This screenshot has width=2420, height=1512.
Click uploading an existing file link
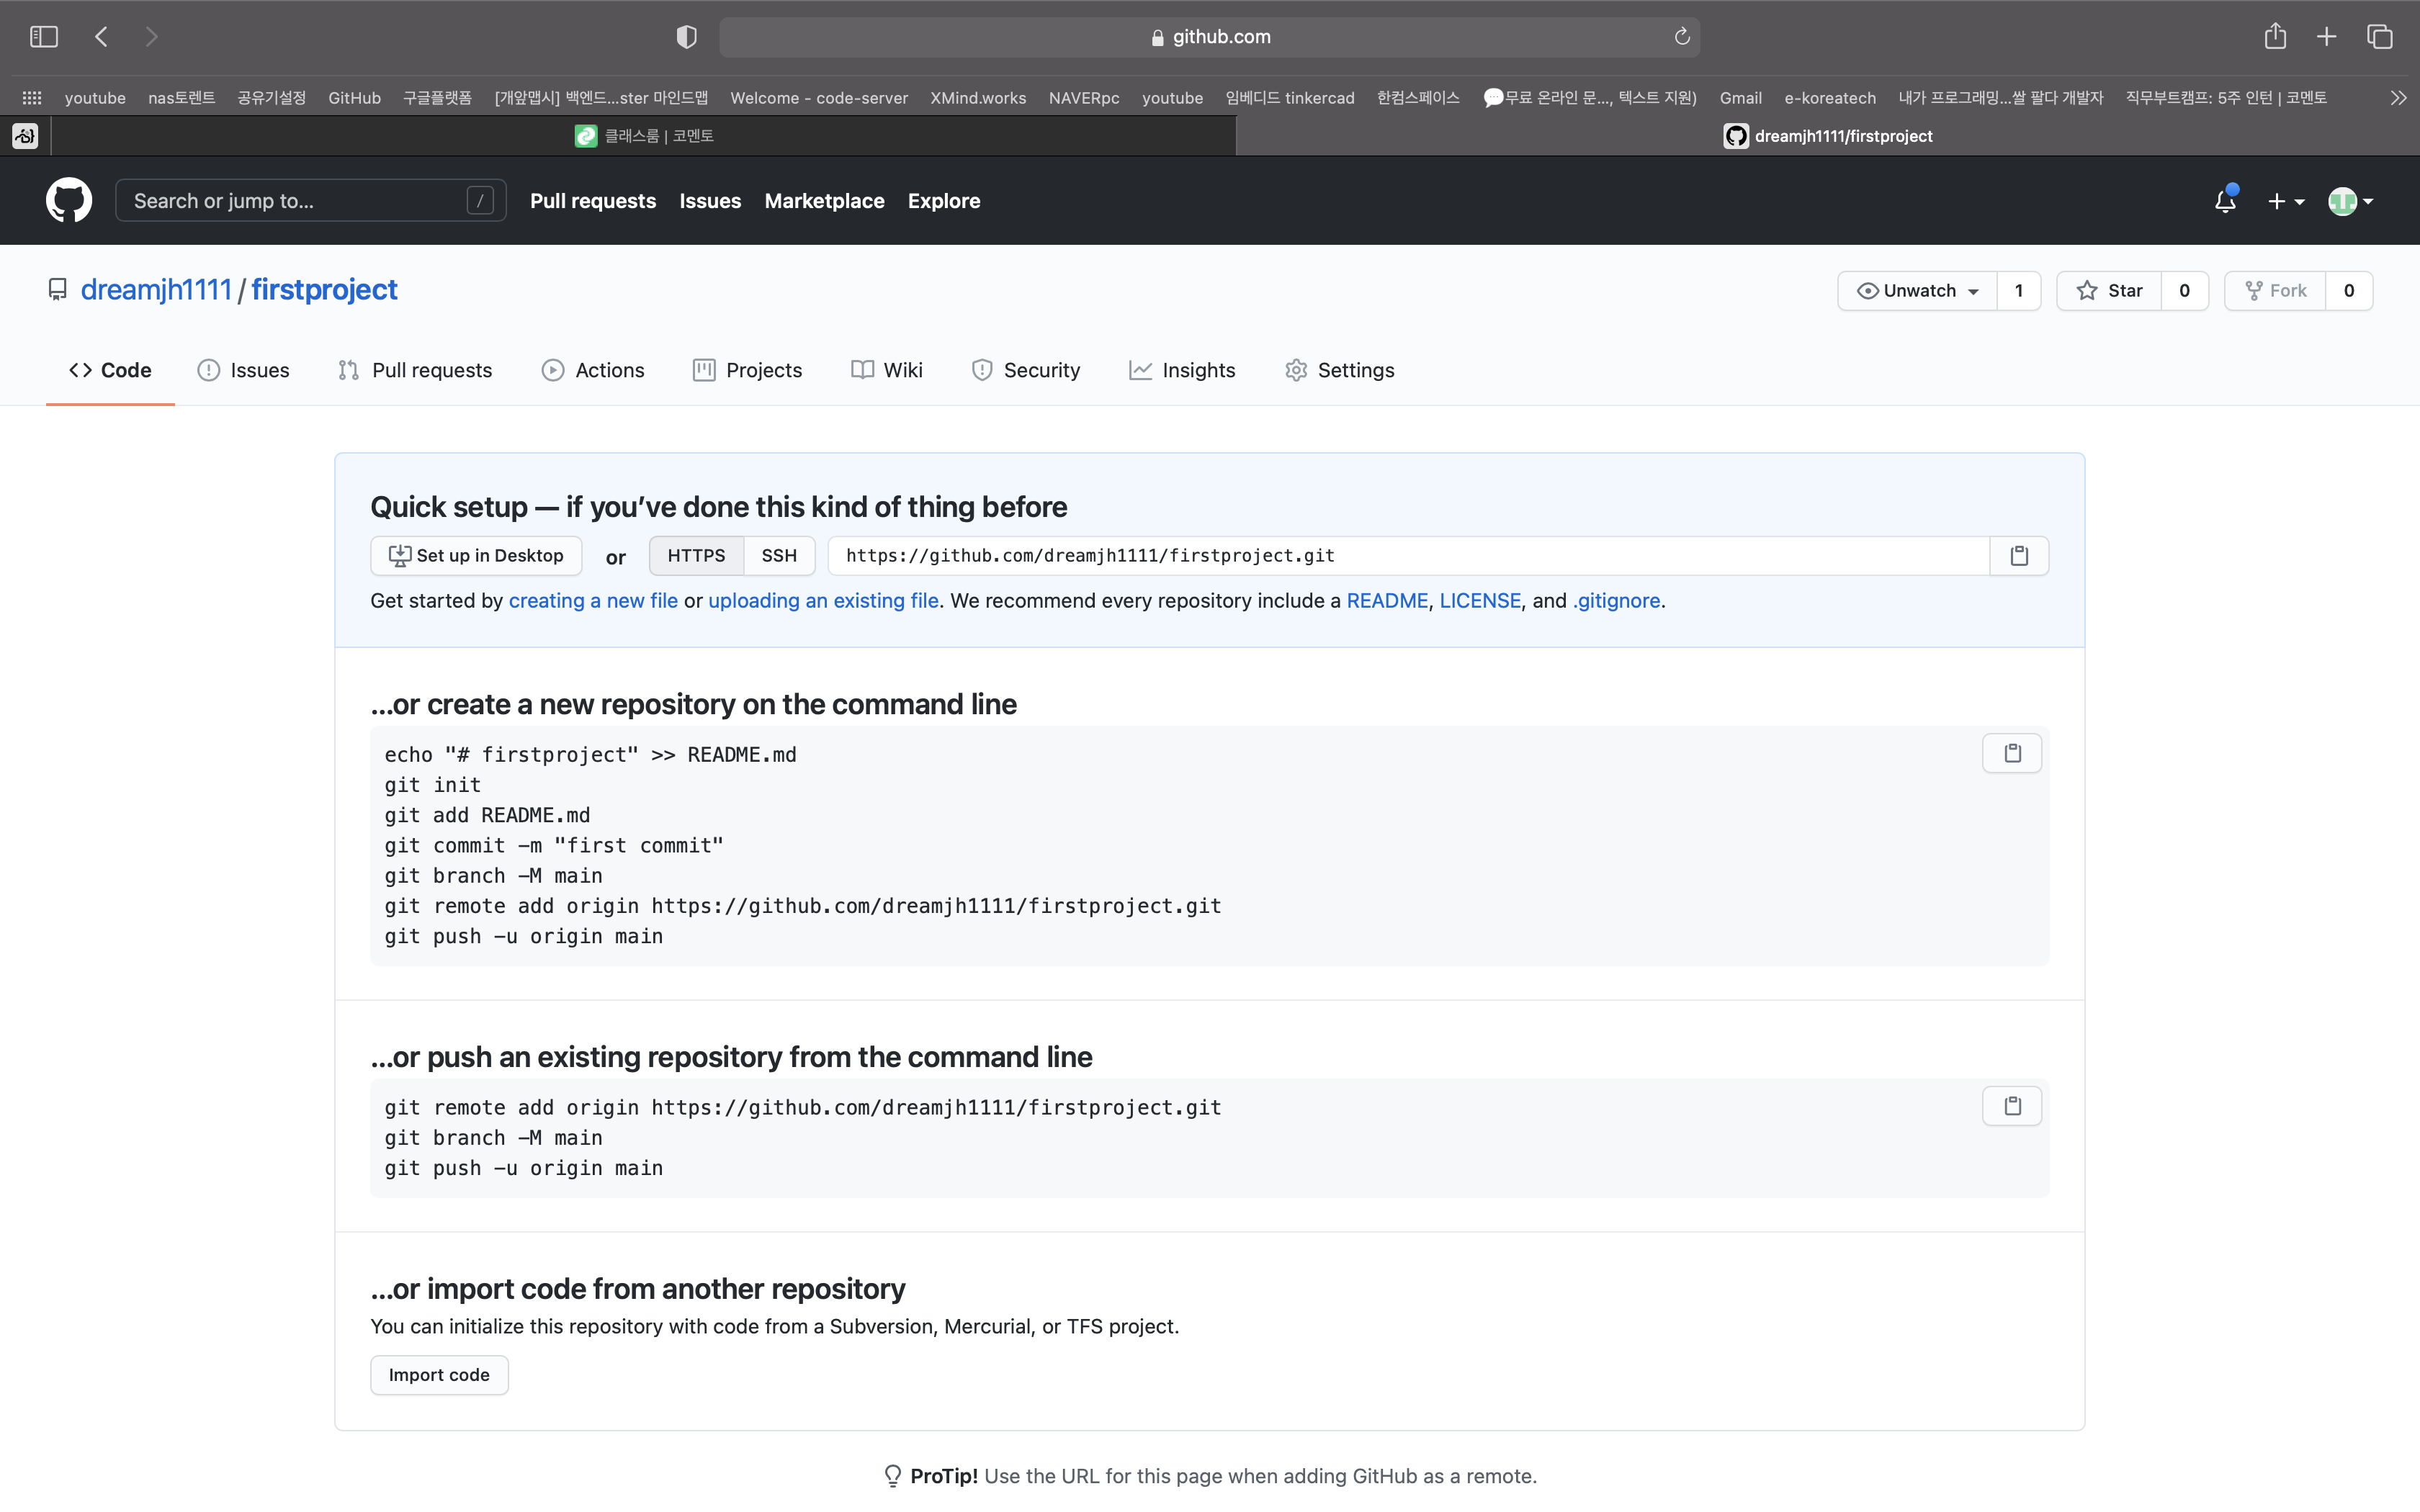823,601
